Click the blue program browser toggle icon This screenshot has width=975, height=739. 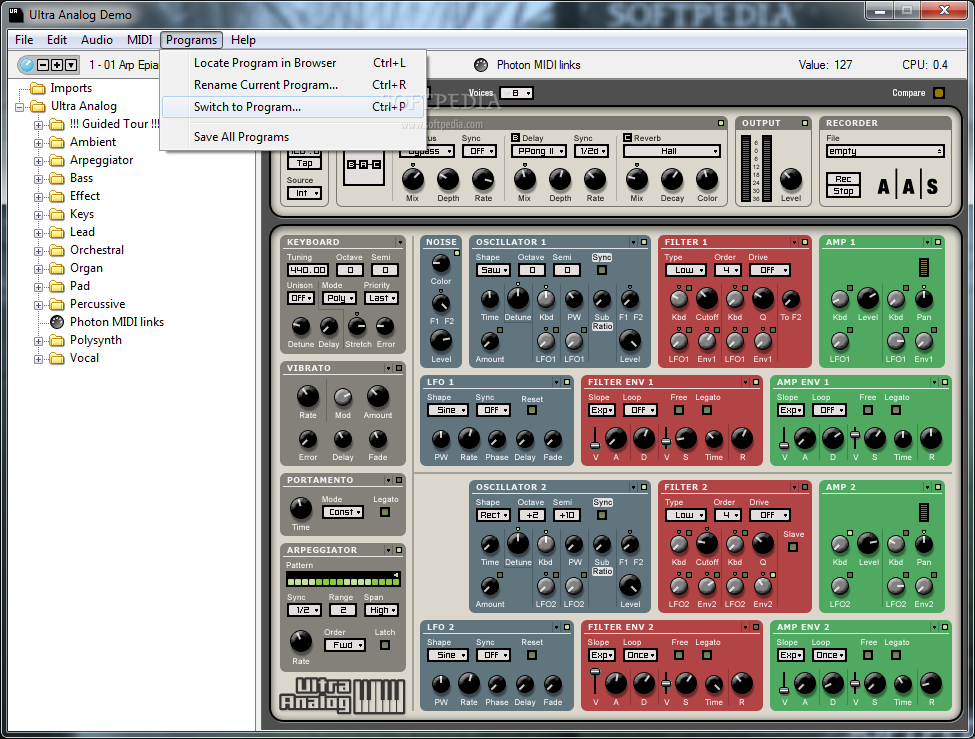[x=26, y=64]
